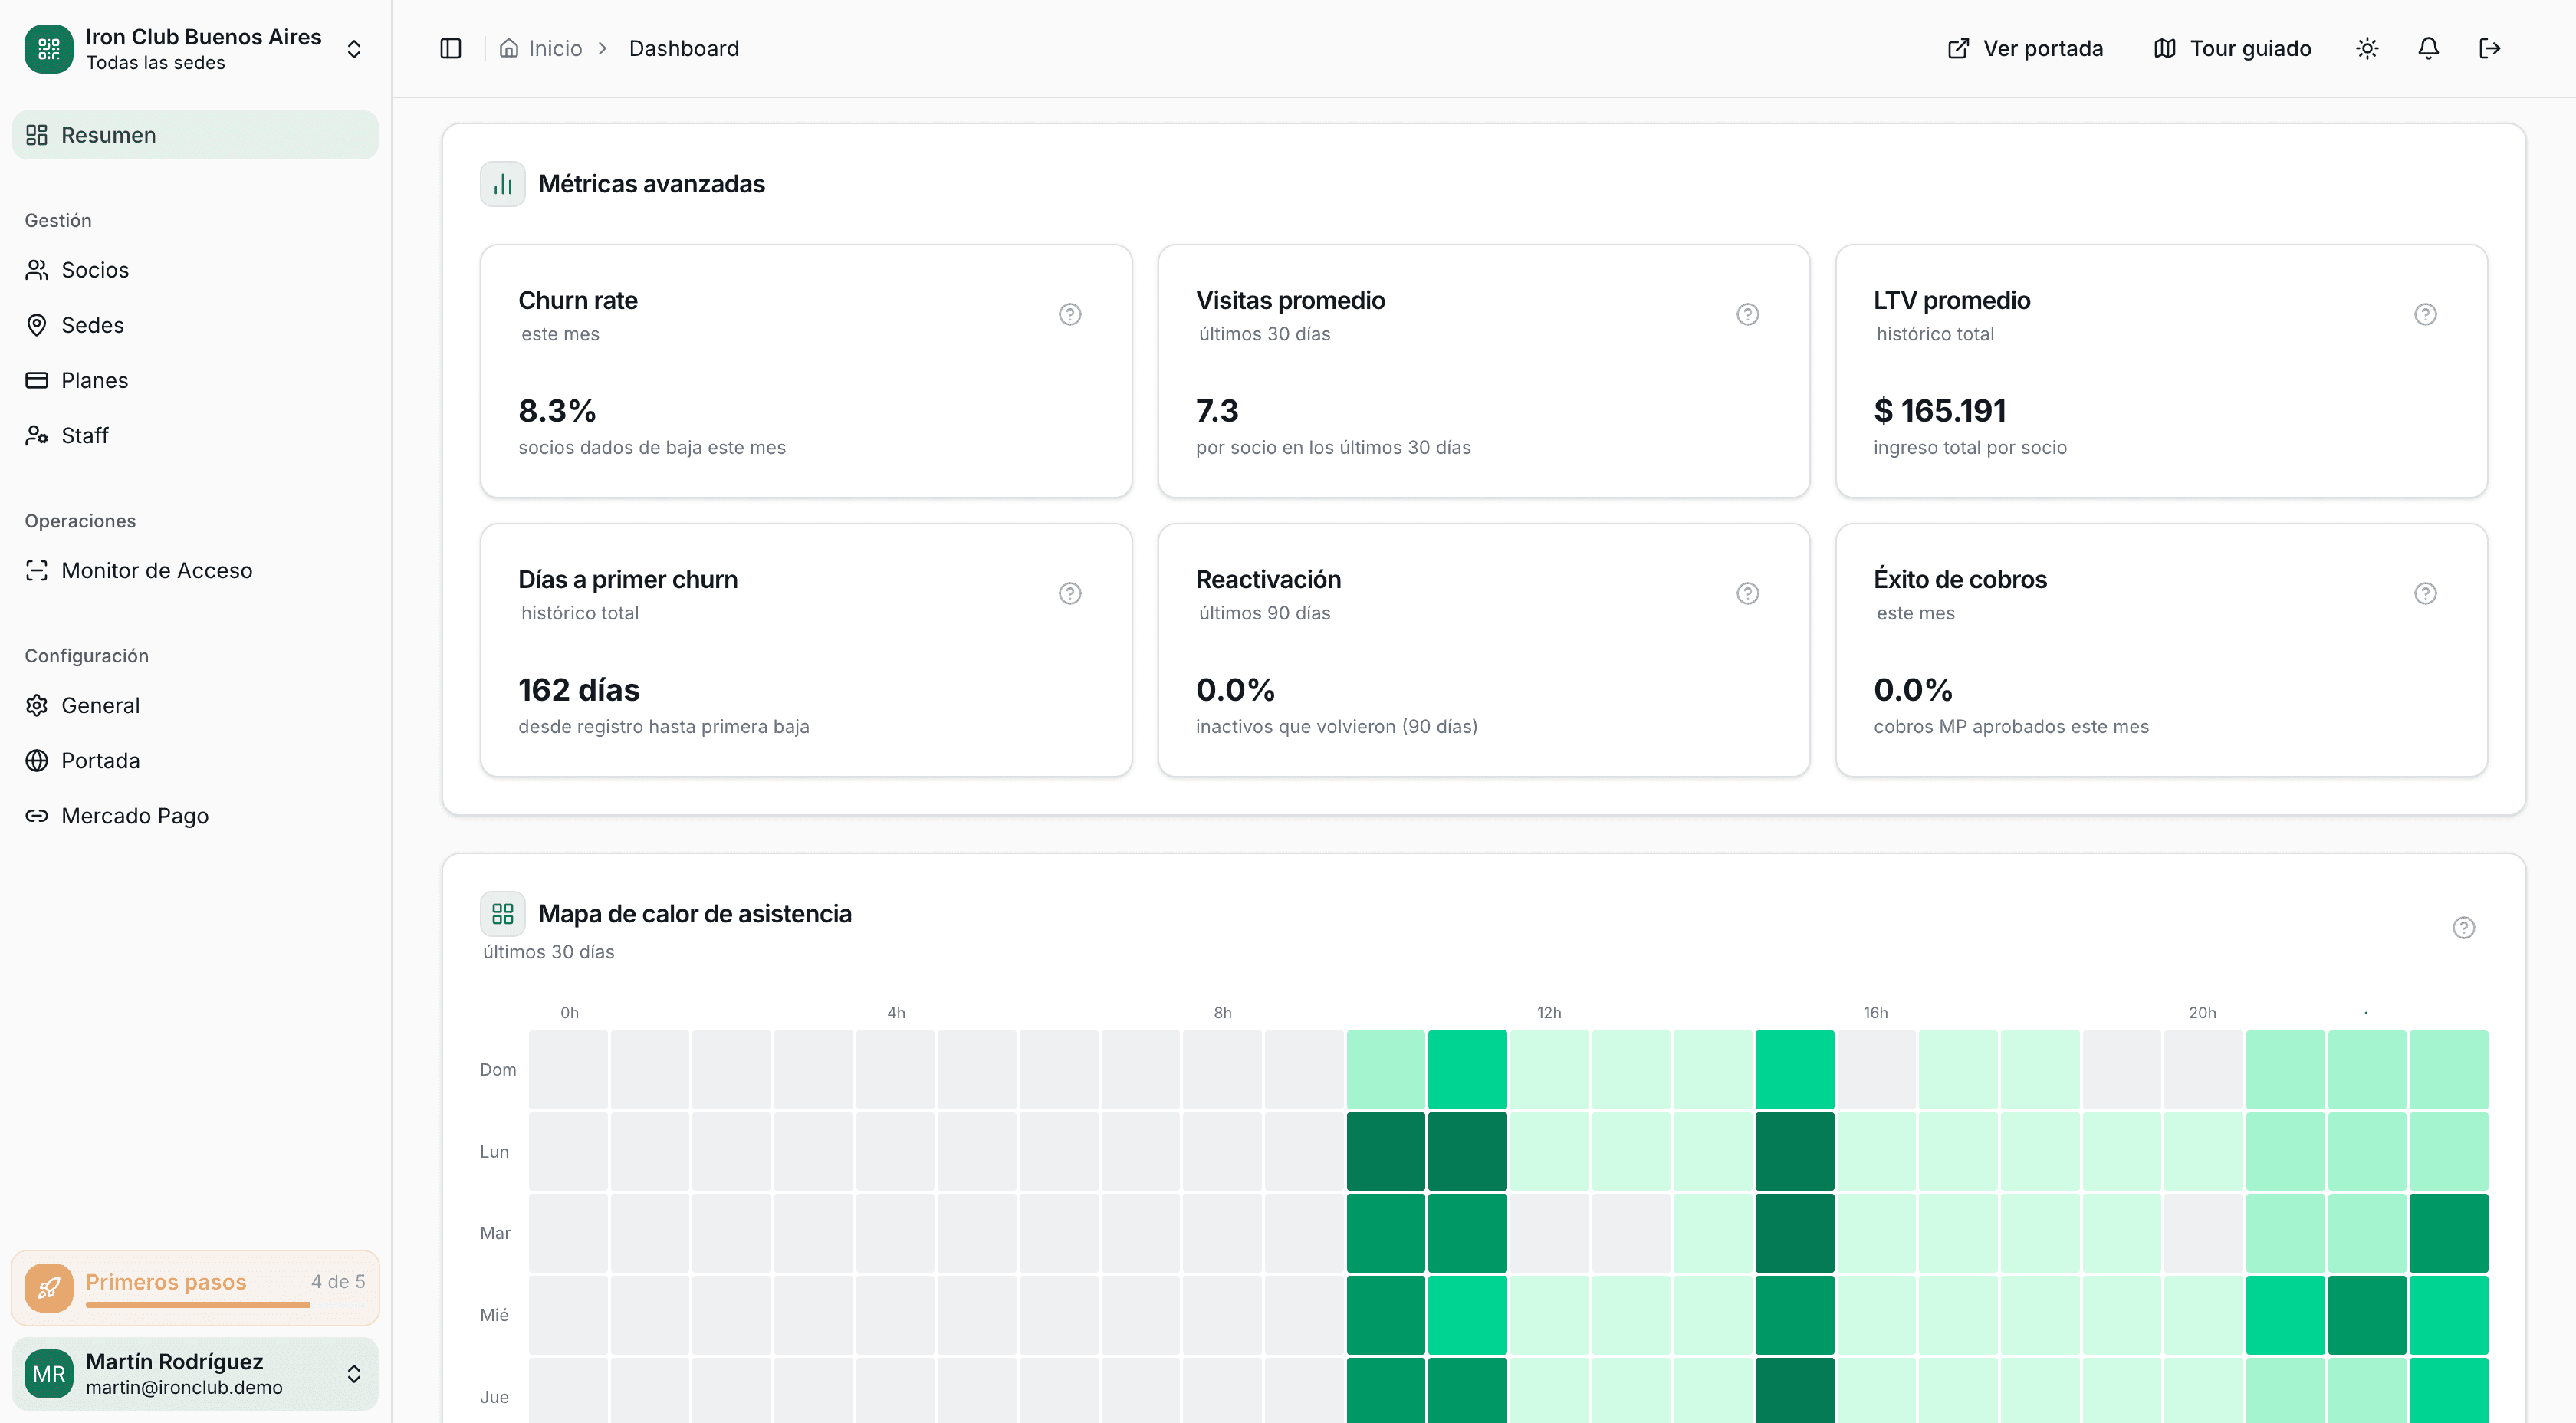Click the Ver portada link
Screen dimensions: 2576x1423
2025,48
